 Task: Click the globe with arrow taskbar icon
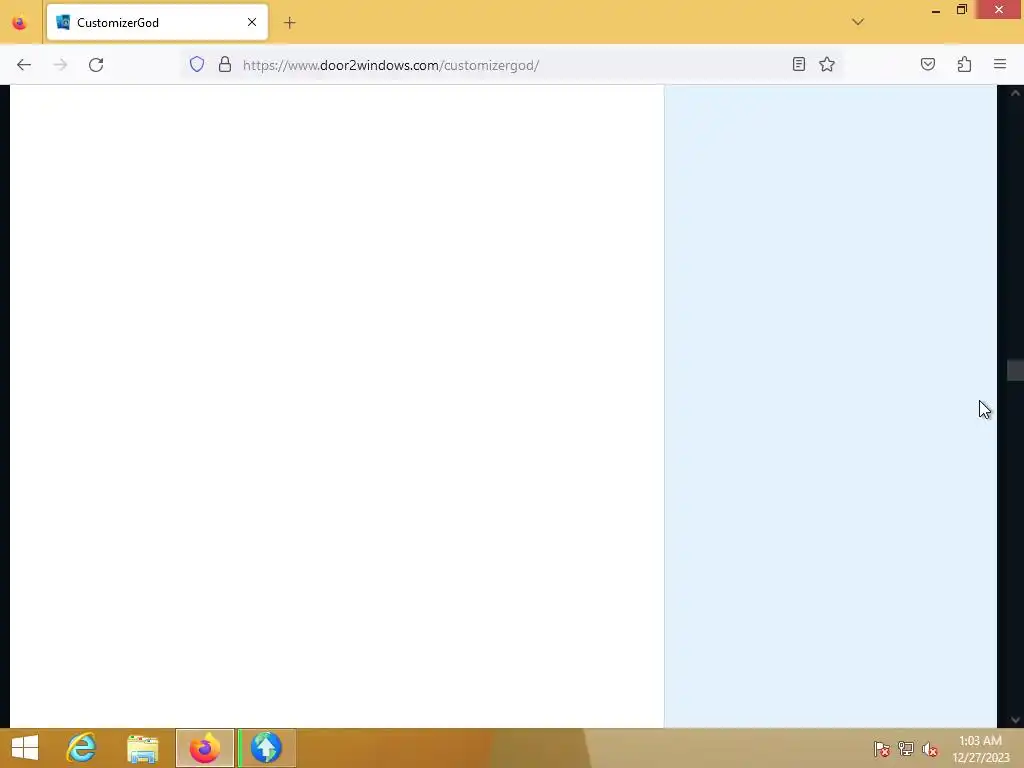click(x=266, y=748)
